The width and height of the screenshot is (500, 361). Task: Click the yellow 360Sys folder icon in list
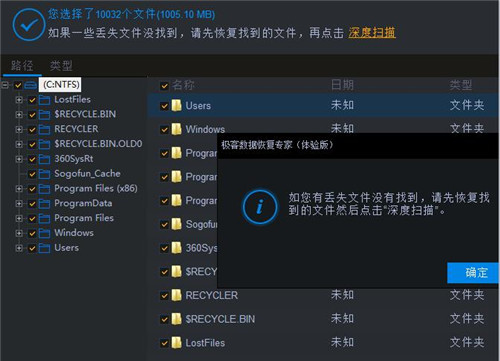pos(176,248)
